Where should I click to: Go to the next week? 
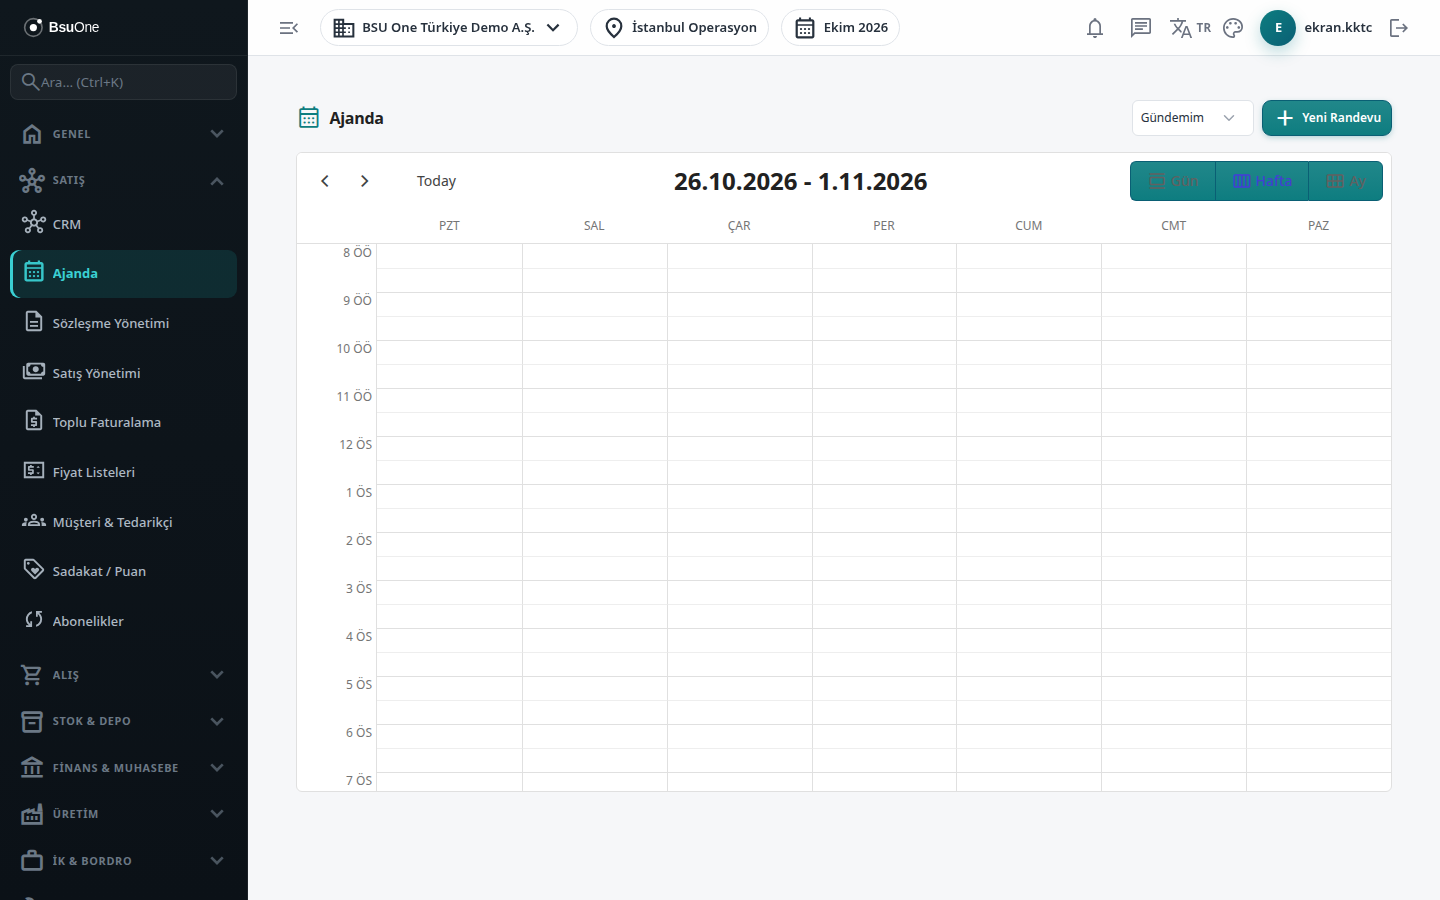[x=365, y=181]
